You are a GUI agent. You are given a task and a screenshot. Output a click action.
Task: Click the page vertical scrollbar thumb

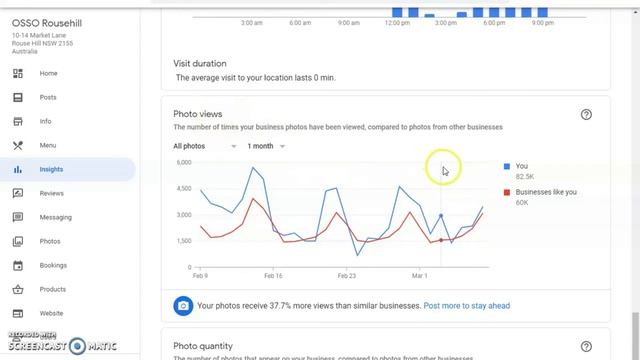(x=635, y=336)
